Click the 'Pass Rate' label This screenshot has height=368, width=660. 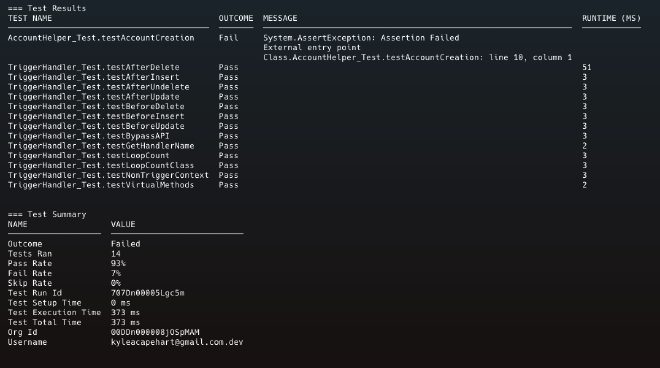coord(30,264)
